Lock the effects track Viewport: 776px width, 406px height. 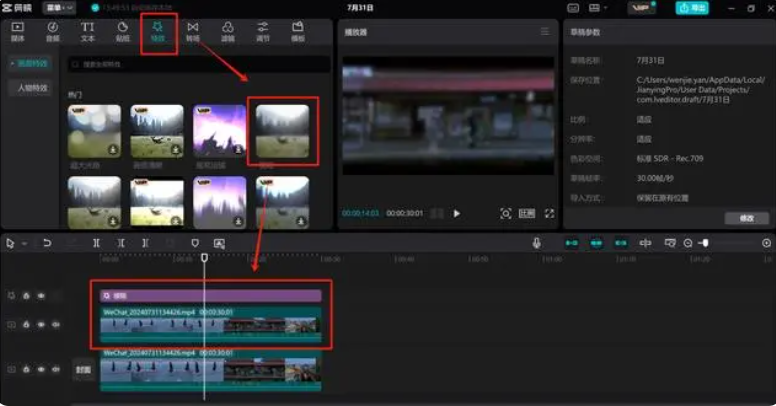click(26, 296)
